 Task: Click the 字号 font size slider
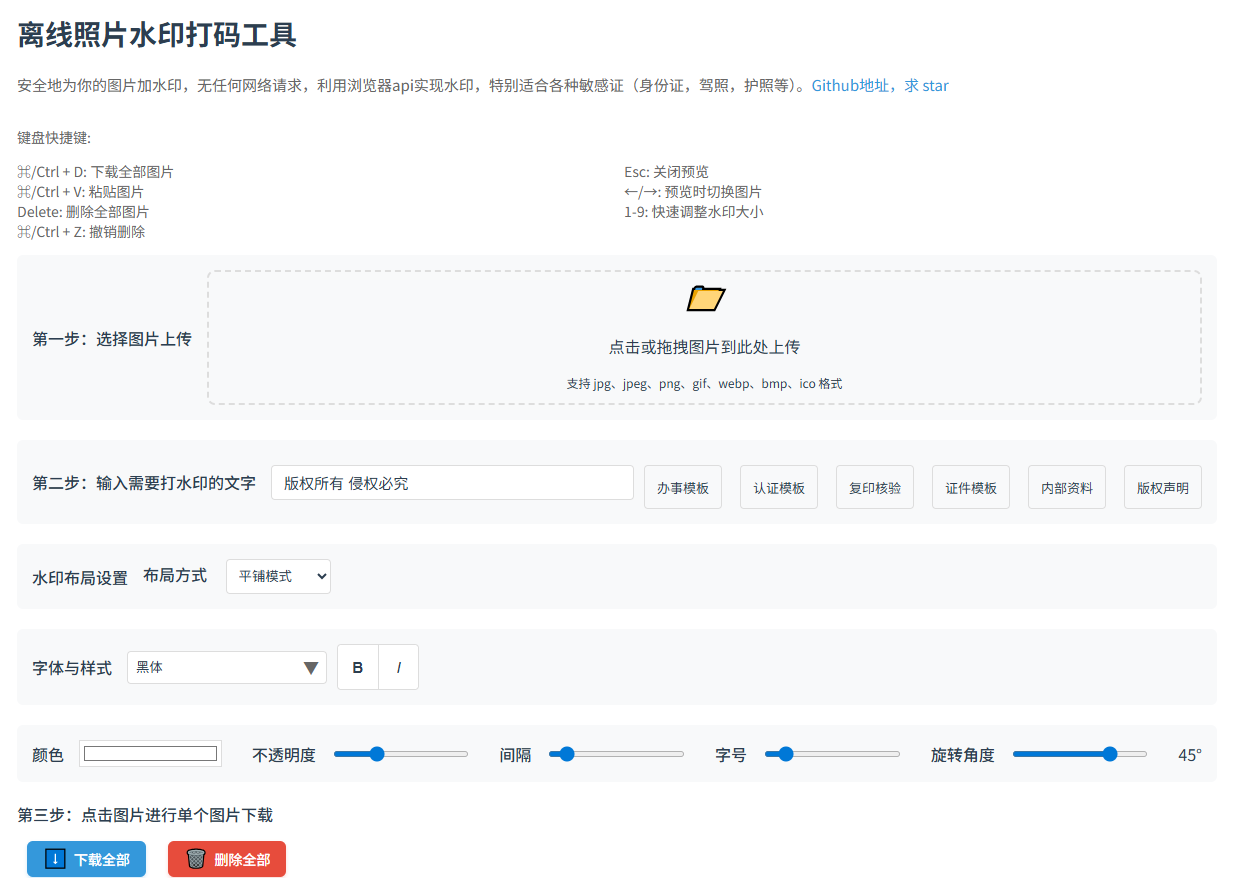tap(832, 754)
